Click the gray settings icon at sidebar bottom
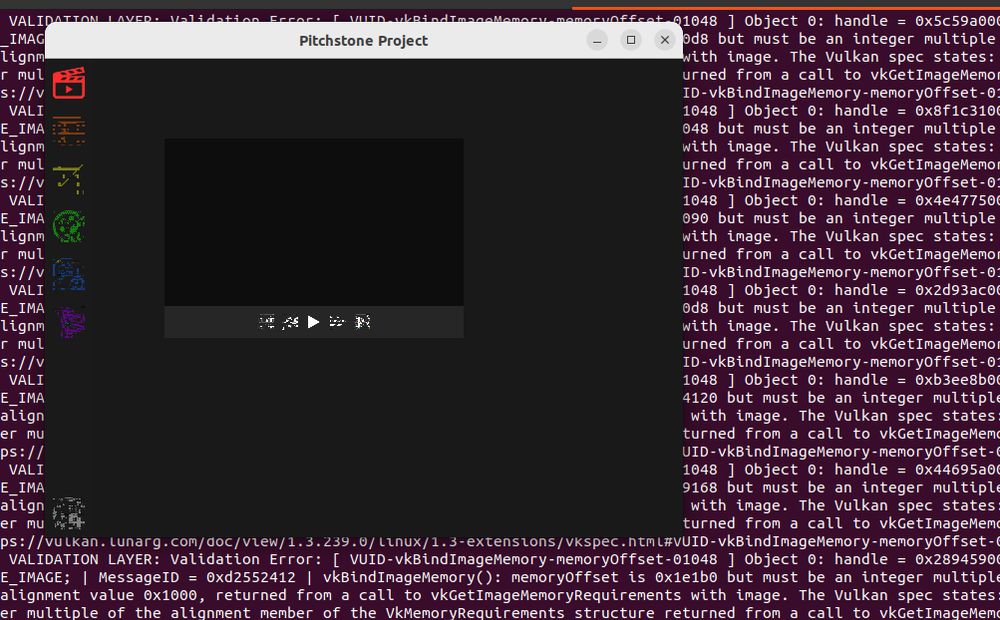This screenshot has width=1000, height=620. 70,511
